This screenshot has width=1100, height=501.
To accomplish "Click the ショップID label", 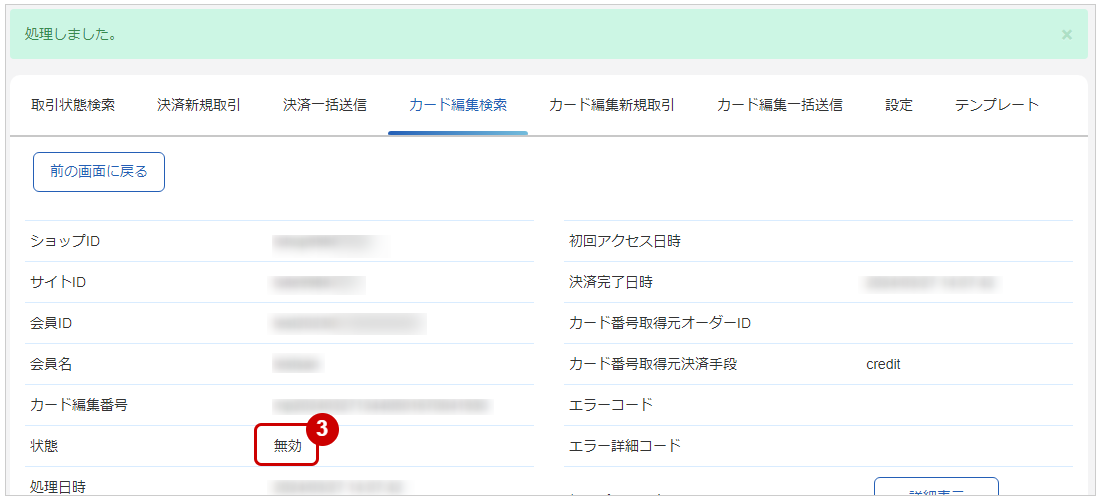I will (x=65, y=241).
